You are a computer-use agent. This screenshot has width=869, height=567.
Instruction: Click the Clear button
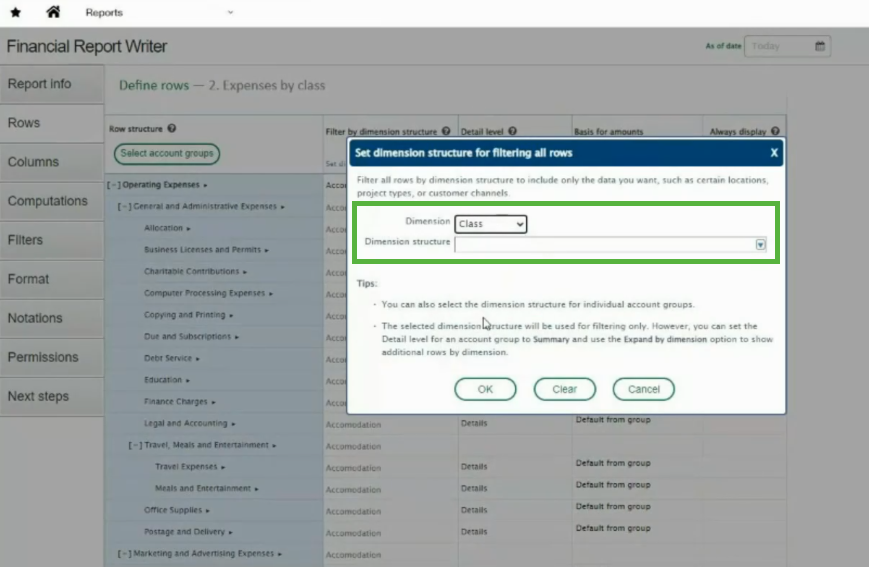pyautogui.click(x=564, y=389)
